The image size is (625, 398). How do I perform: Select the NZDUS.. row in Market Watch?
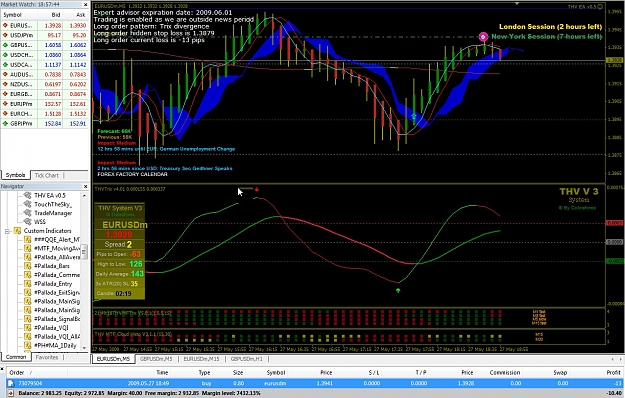[44, 84]
